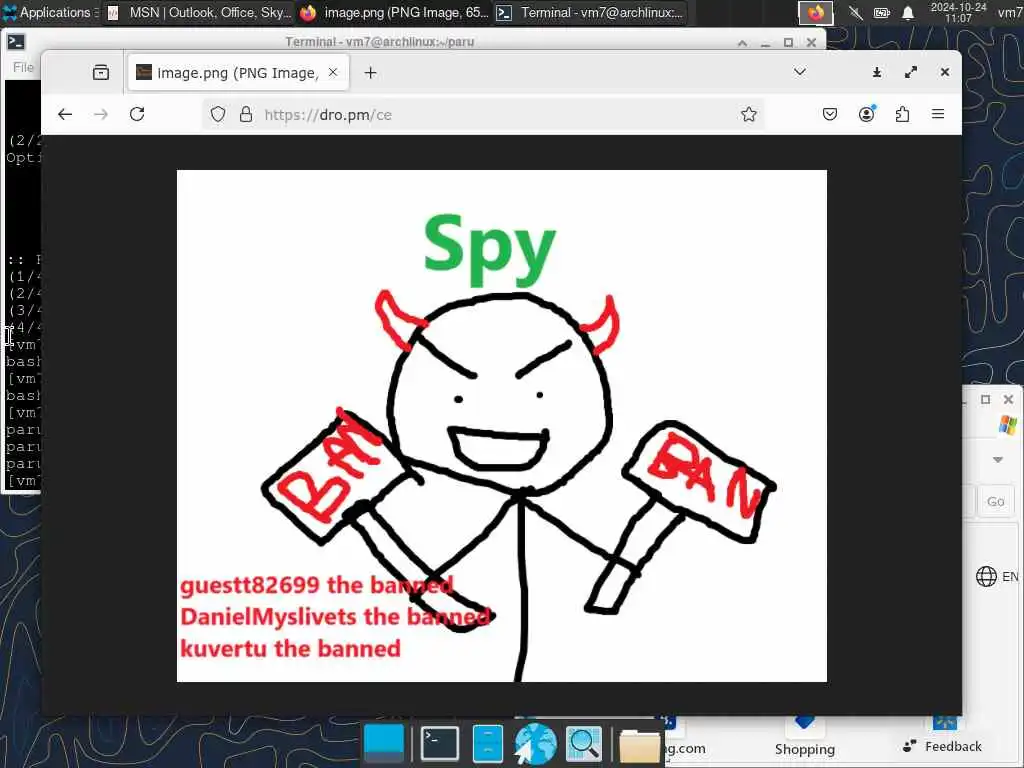Open the padlock site information icon

tap(246, 115)
